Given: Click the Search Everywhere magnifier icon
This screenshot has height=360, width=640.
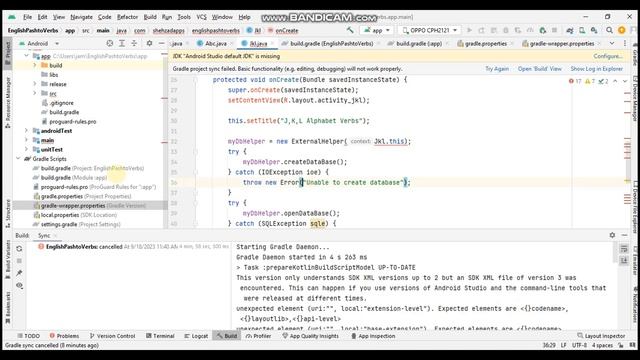Looking at the screenshot, I should [x=609, y=30].
